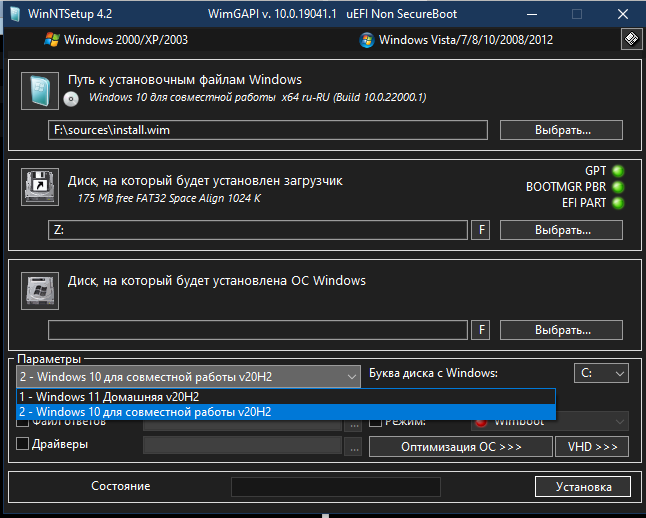Toggle the Режим checkbox
This screenshot has width=646, height=518.
(x=375, y=423)
